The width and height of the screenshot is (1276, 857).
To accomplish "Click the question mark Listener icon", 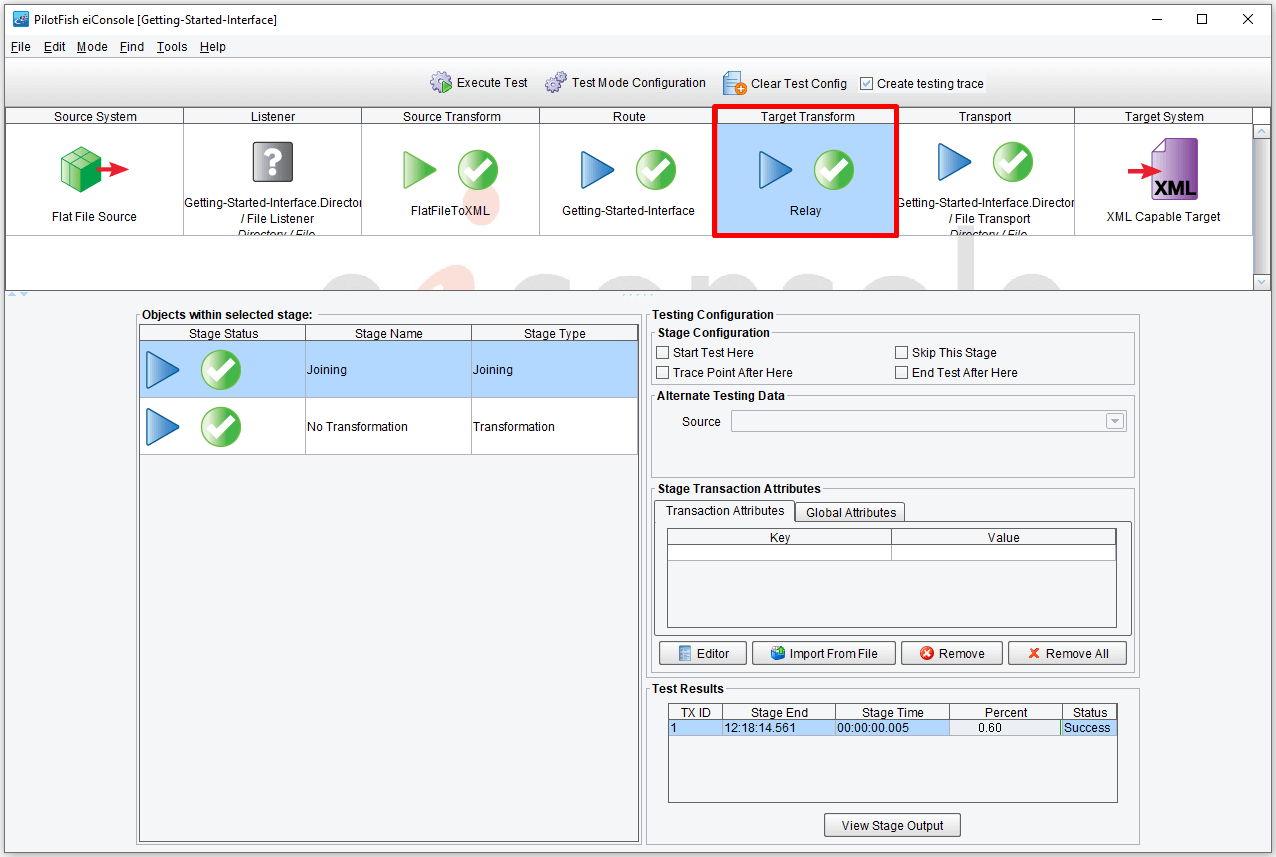I will click(x=273, y=161).
